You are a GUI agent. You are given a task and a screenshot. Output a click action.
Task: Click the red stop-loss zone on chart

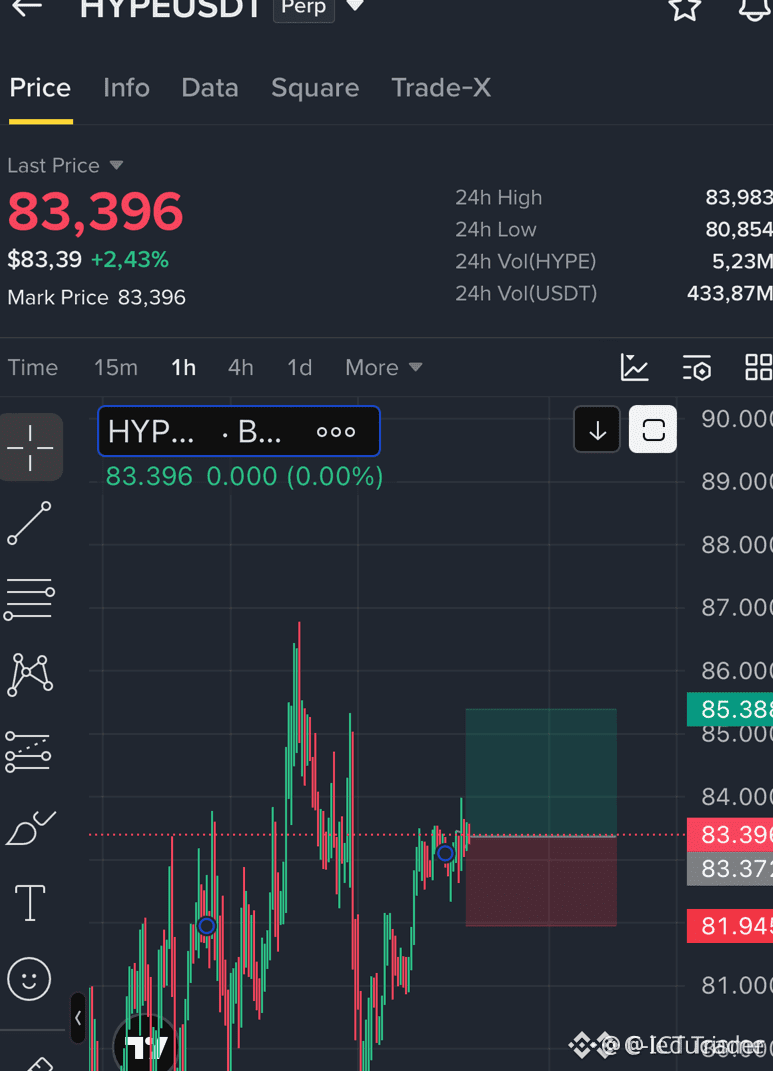pos(541,881)
